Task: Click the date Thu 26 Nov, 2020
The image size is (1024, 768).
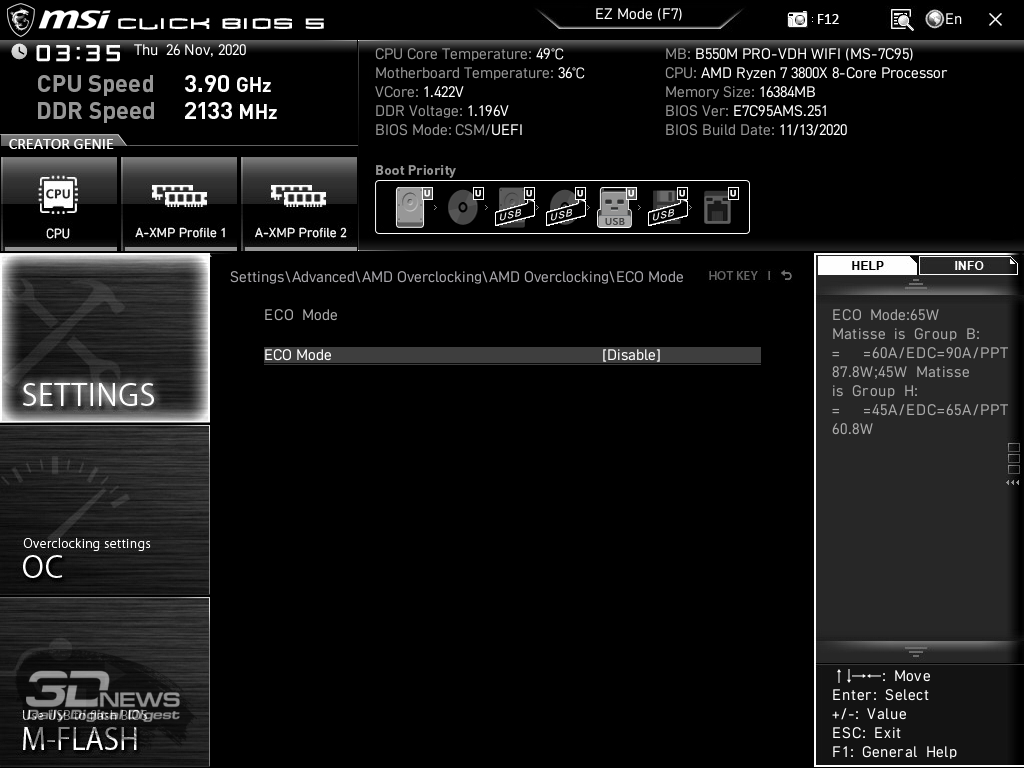Action: [x=190, y=50]
